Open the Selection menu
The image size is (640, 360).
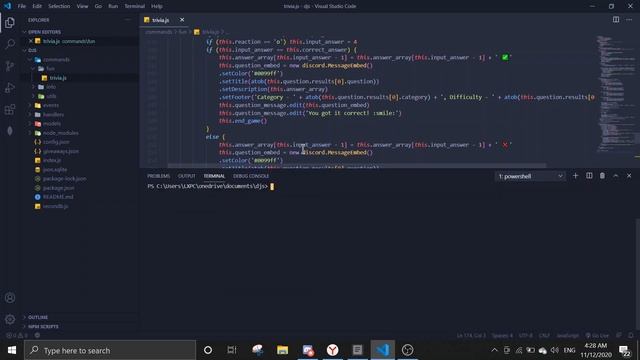(59, 6)
